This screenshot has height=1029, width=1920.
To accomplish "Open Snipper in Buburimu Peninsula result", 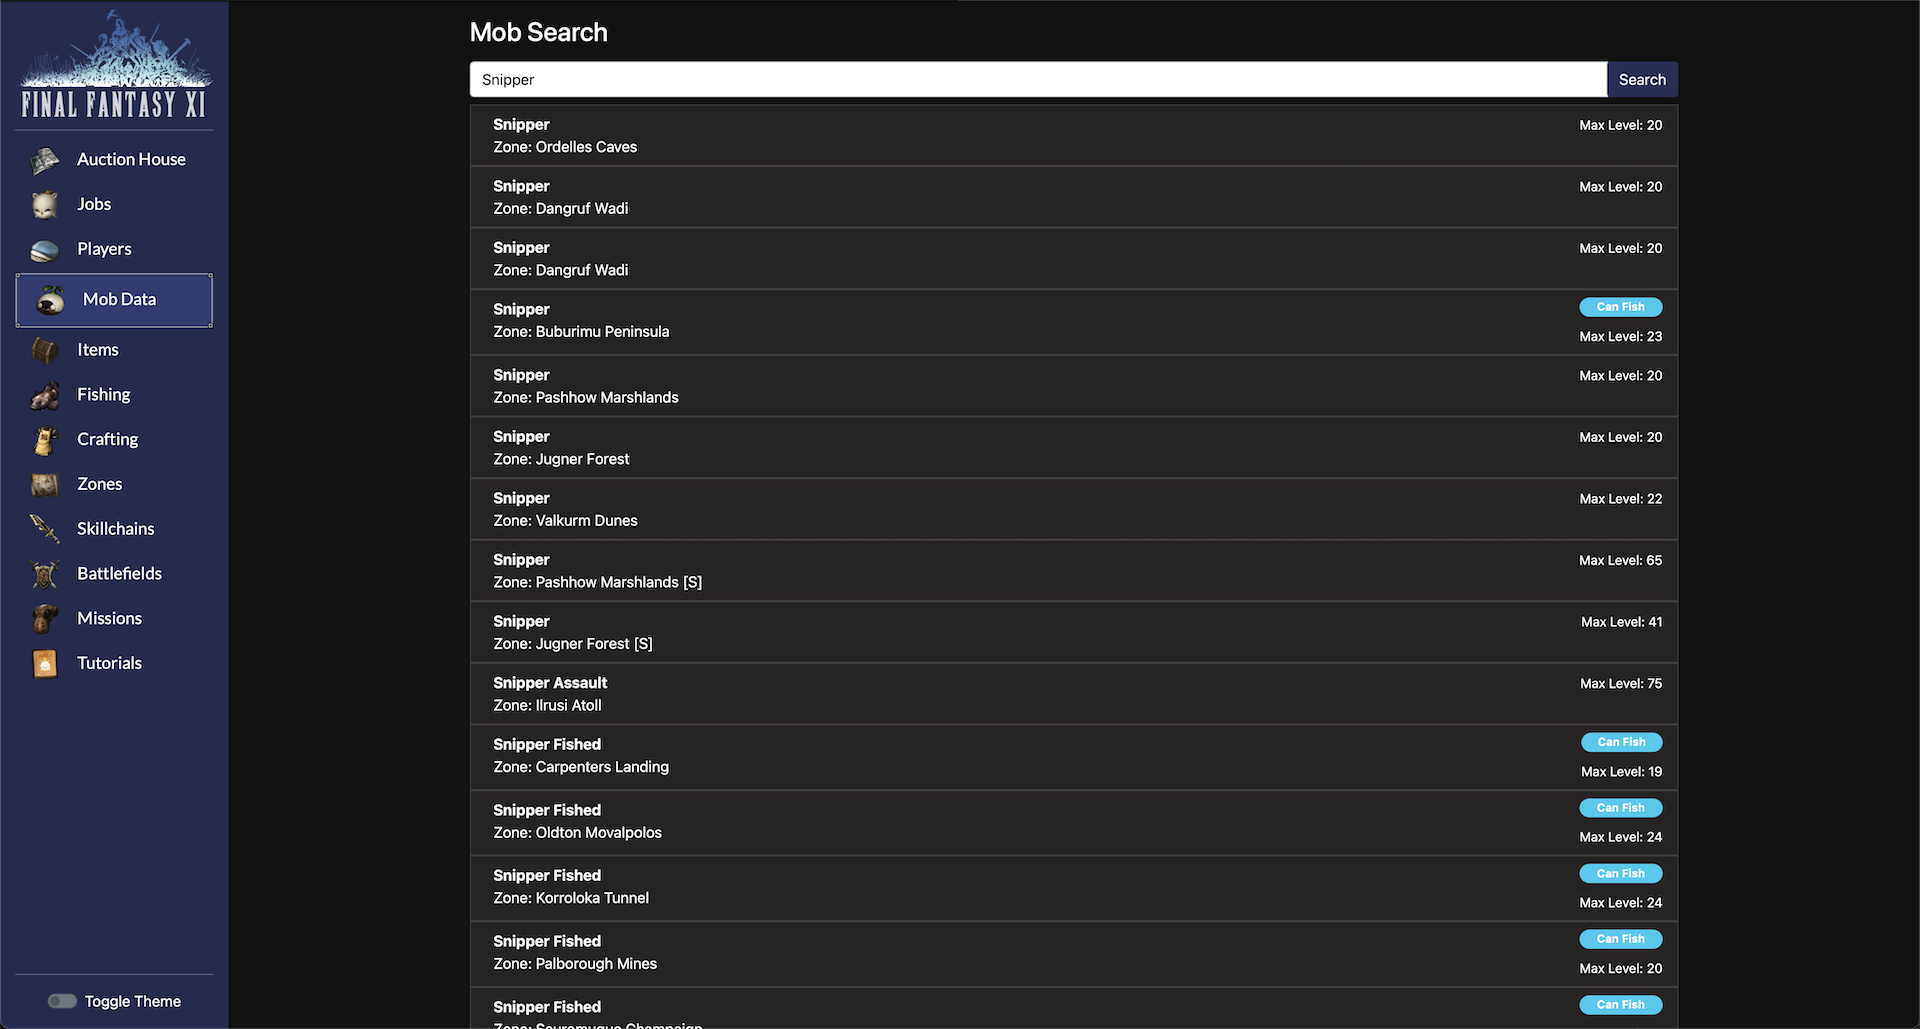I will point(1074,321).
